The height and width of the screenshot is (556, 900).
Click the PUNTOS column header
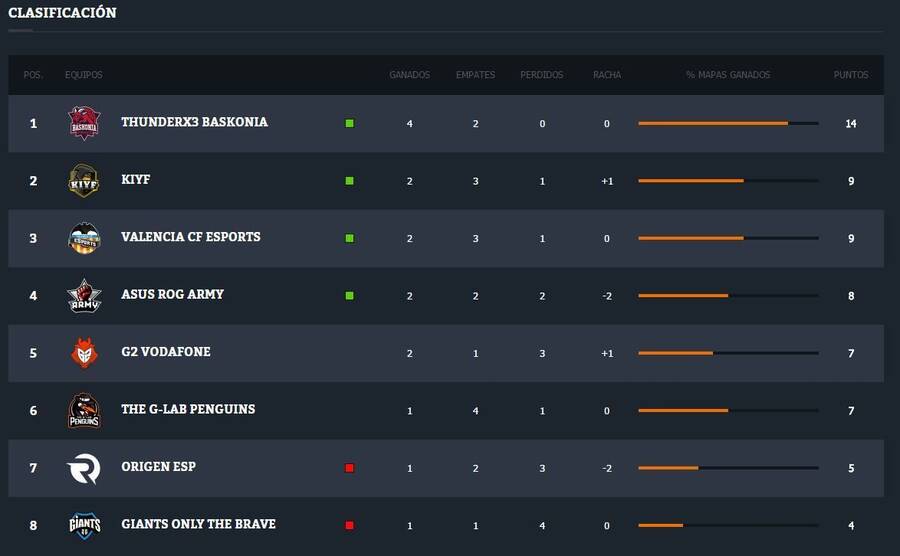click(x=851, y=75)
